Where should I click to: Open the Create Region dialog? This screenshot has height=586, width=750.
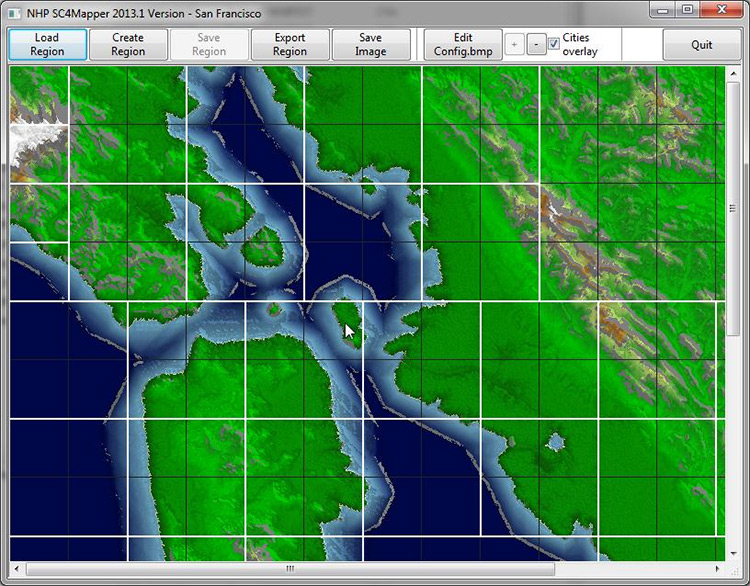(128, 44)
